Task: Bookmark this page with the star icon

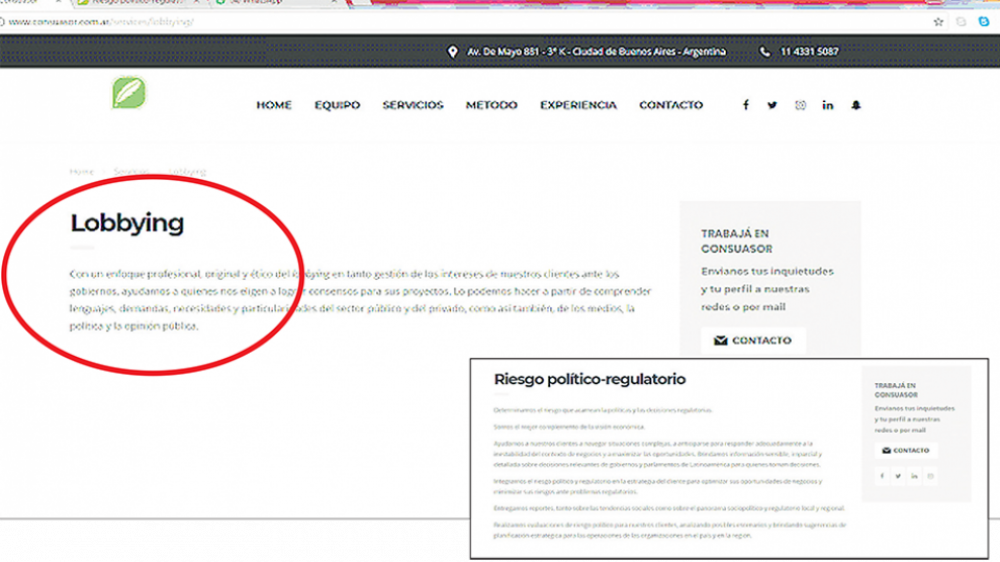Action: point(938,22)
